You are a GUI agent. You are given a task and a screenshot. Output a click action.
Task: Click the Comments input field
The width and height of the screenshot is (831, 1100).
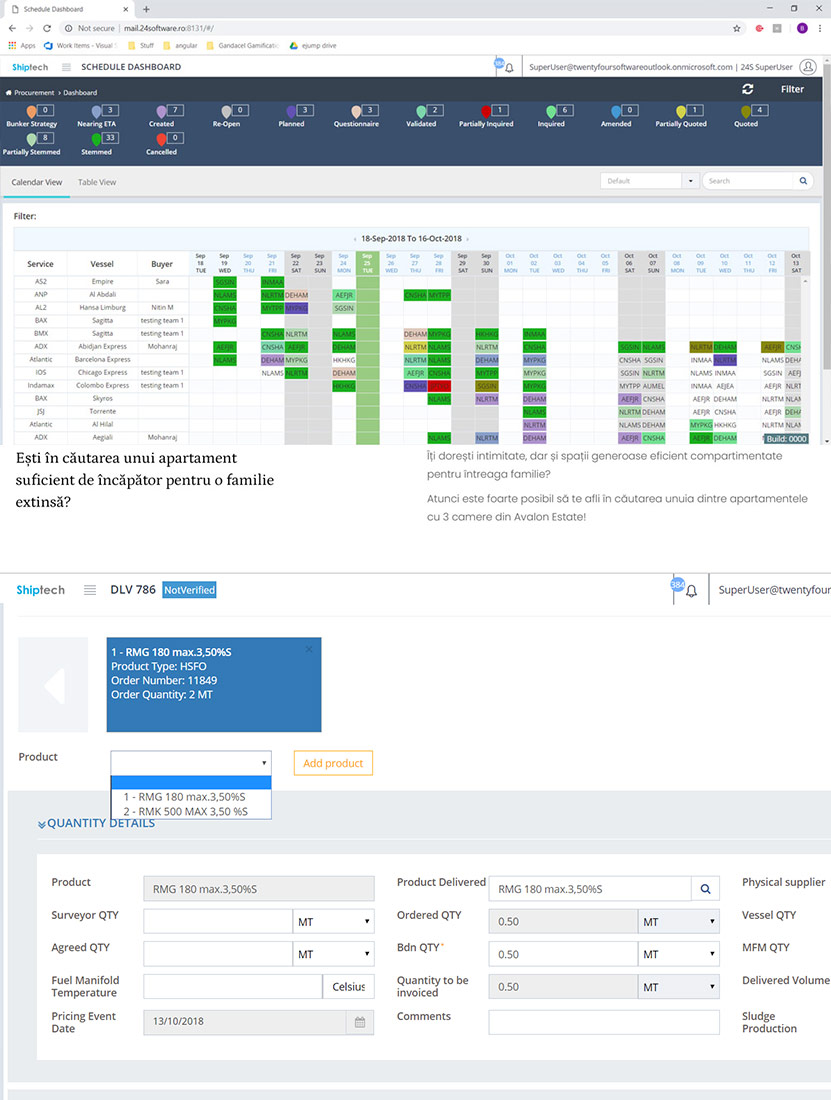click(x=604, y=1022)
